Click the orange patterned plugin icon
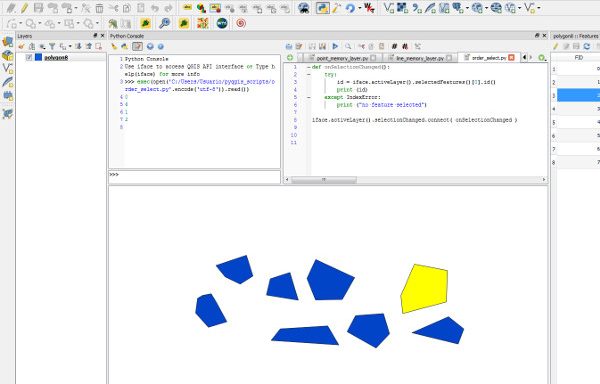 pyautogui.click(x=202, y=23)
